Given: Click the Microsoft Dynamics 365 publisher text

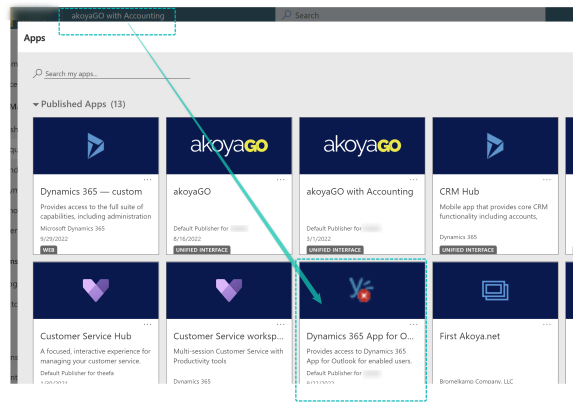Looking at the screenshot, I should click(72, 228).
